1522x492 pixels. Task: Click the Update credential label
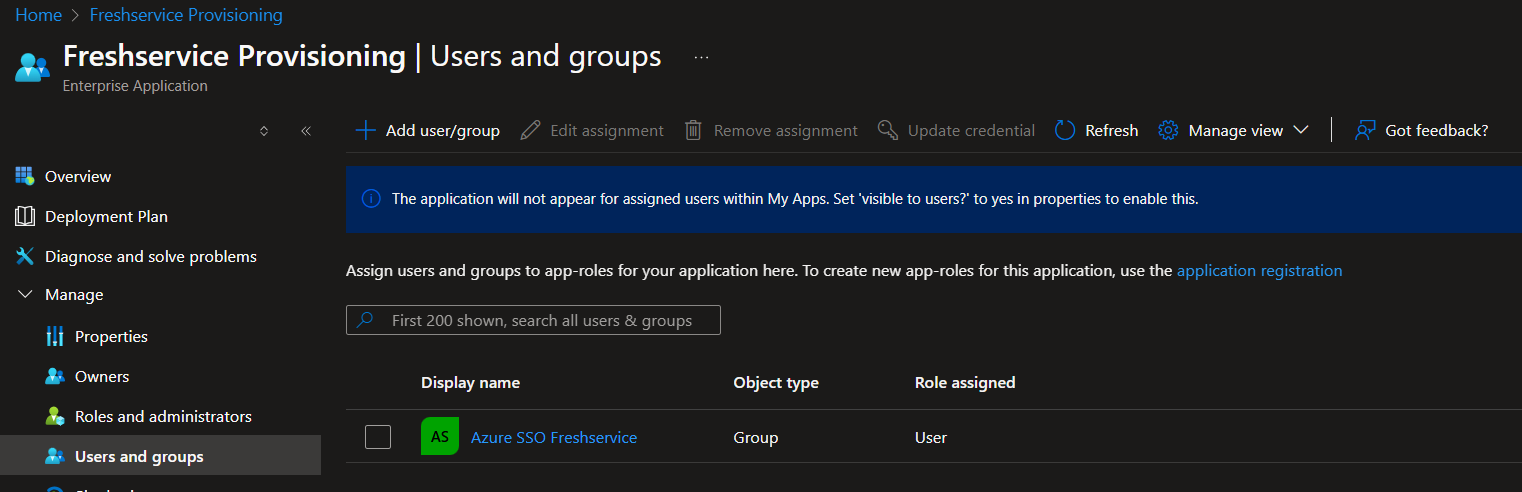[x=971, y=130]
